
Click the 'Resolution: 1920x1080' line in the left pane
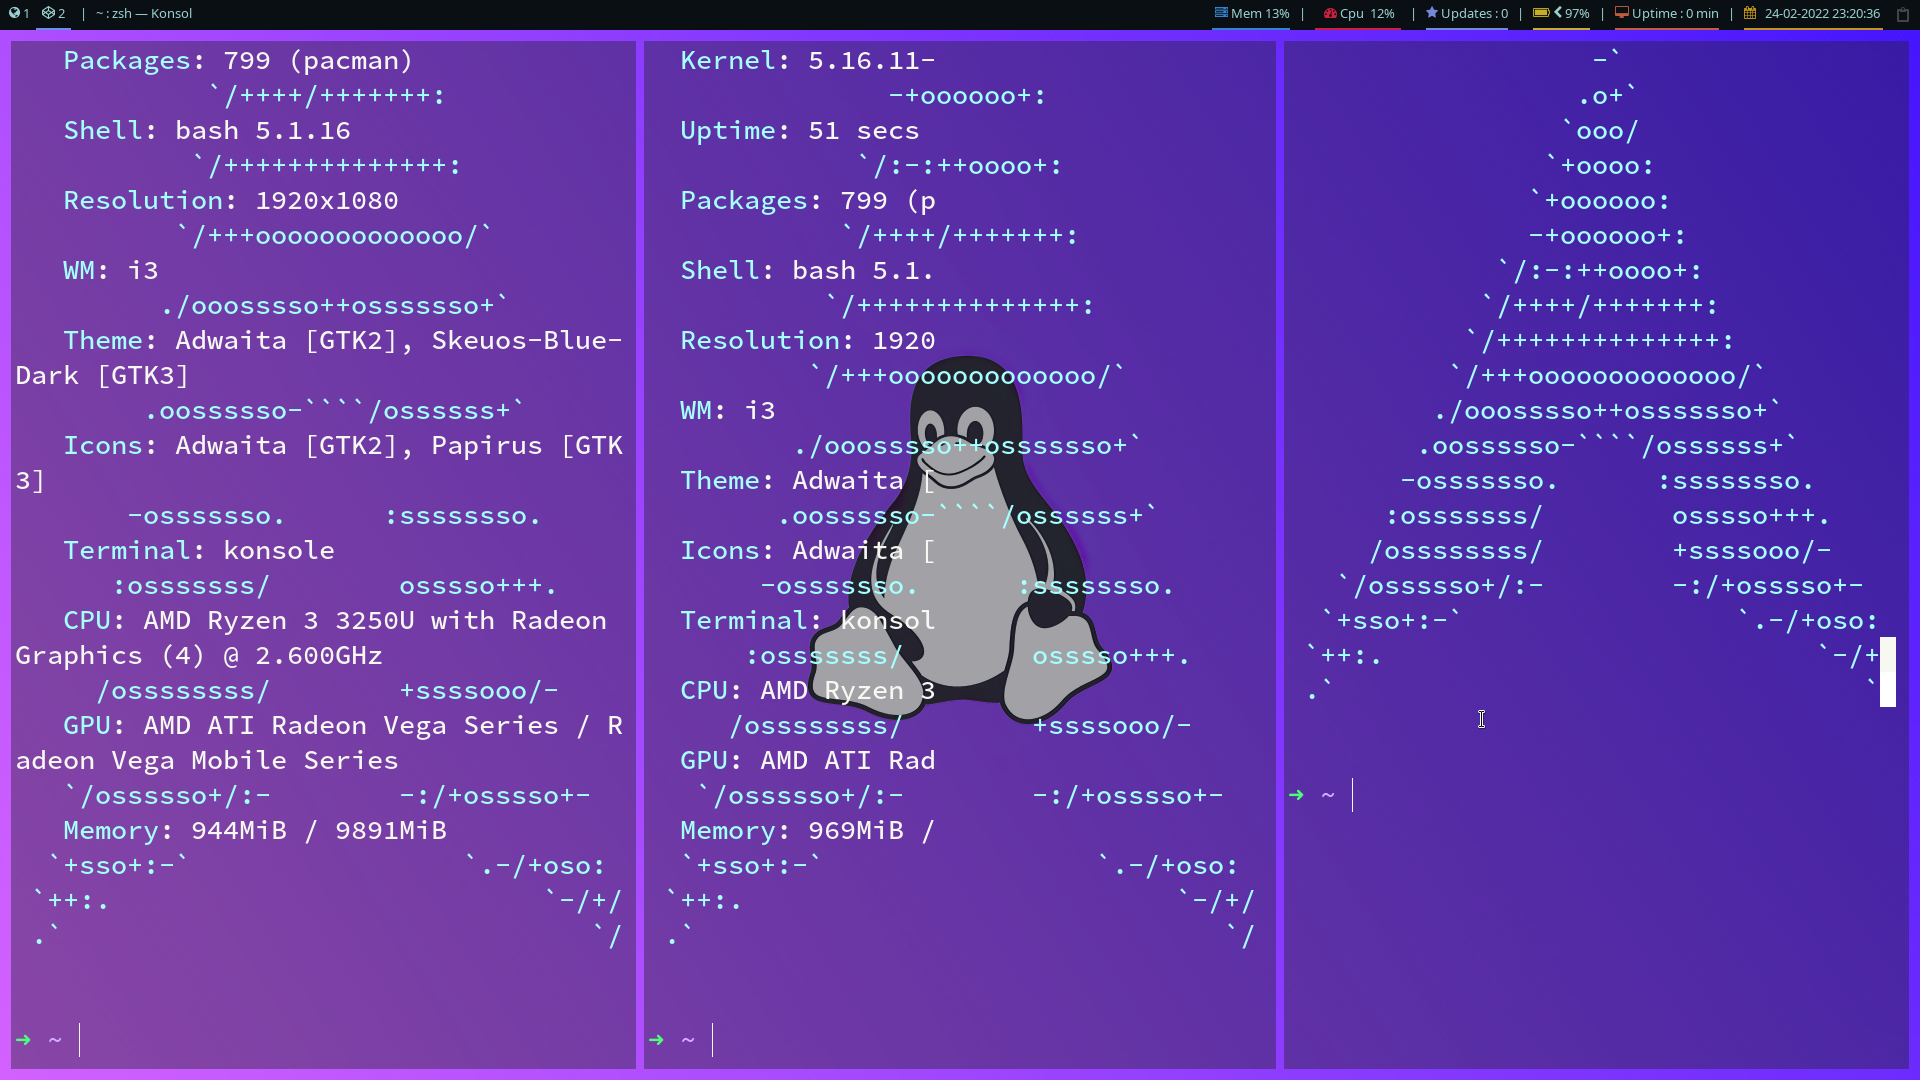pyautogui.click(x=230, y=201)
